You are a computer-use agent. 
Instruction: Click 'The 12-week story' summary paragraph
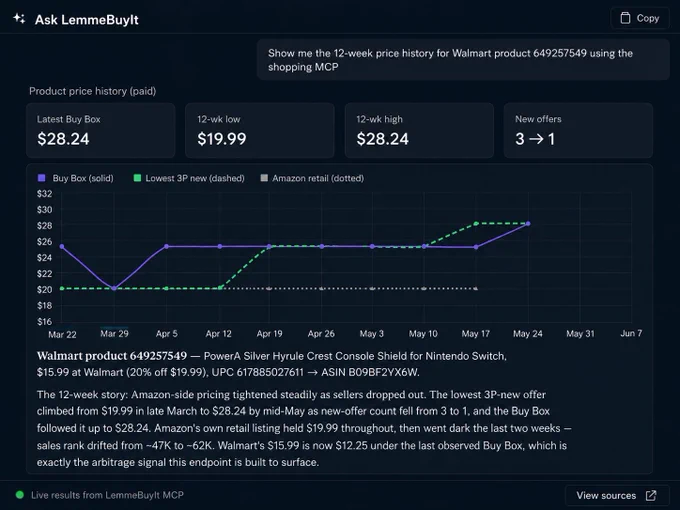304,428
